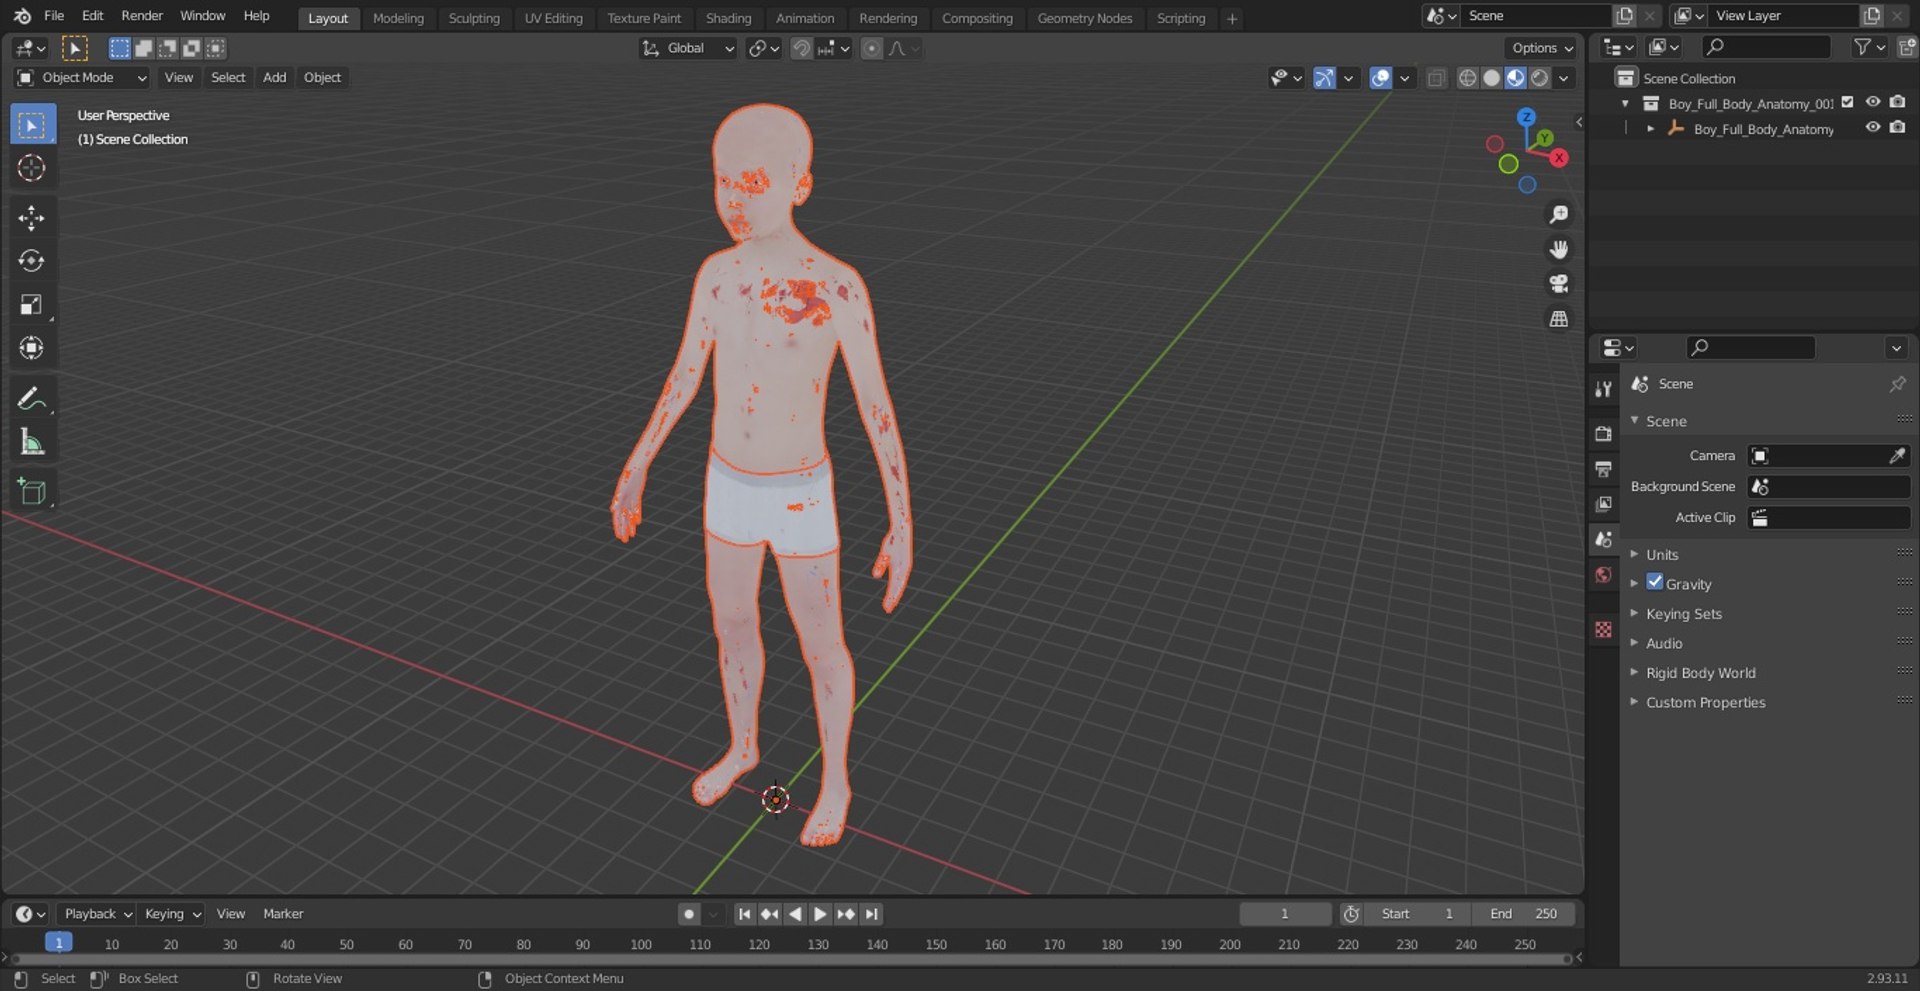Click the zoom view magnifier icon

click(x=1558, y=215)
